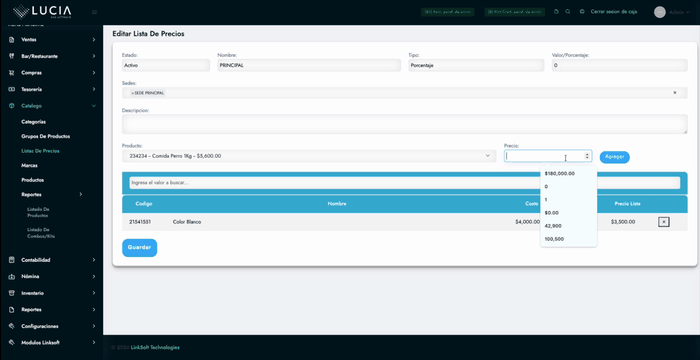Click the table search field
Image resolution: width=700 pixels, height=360 pixels.
click(404, 183)
